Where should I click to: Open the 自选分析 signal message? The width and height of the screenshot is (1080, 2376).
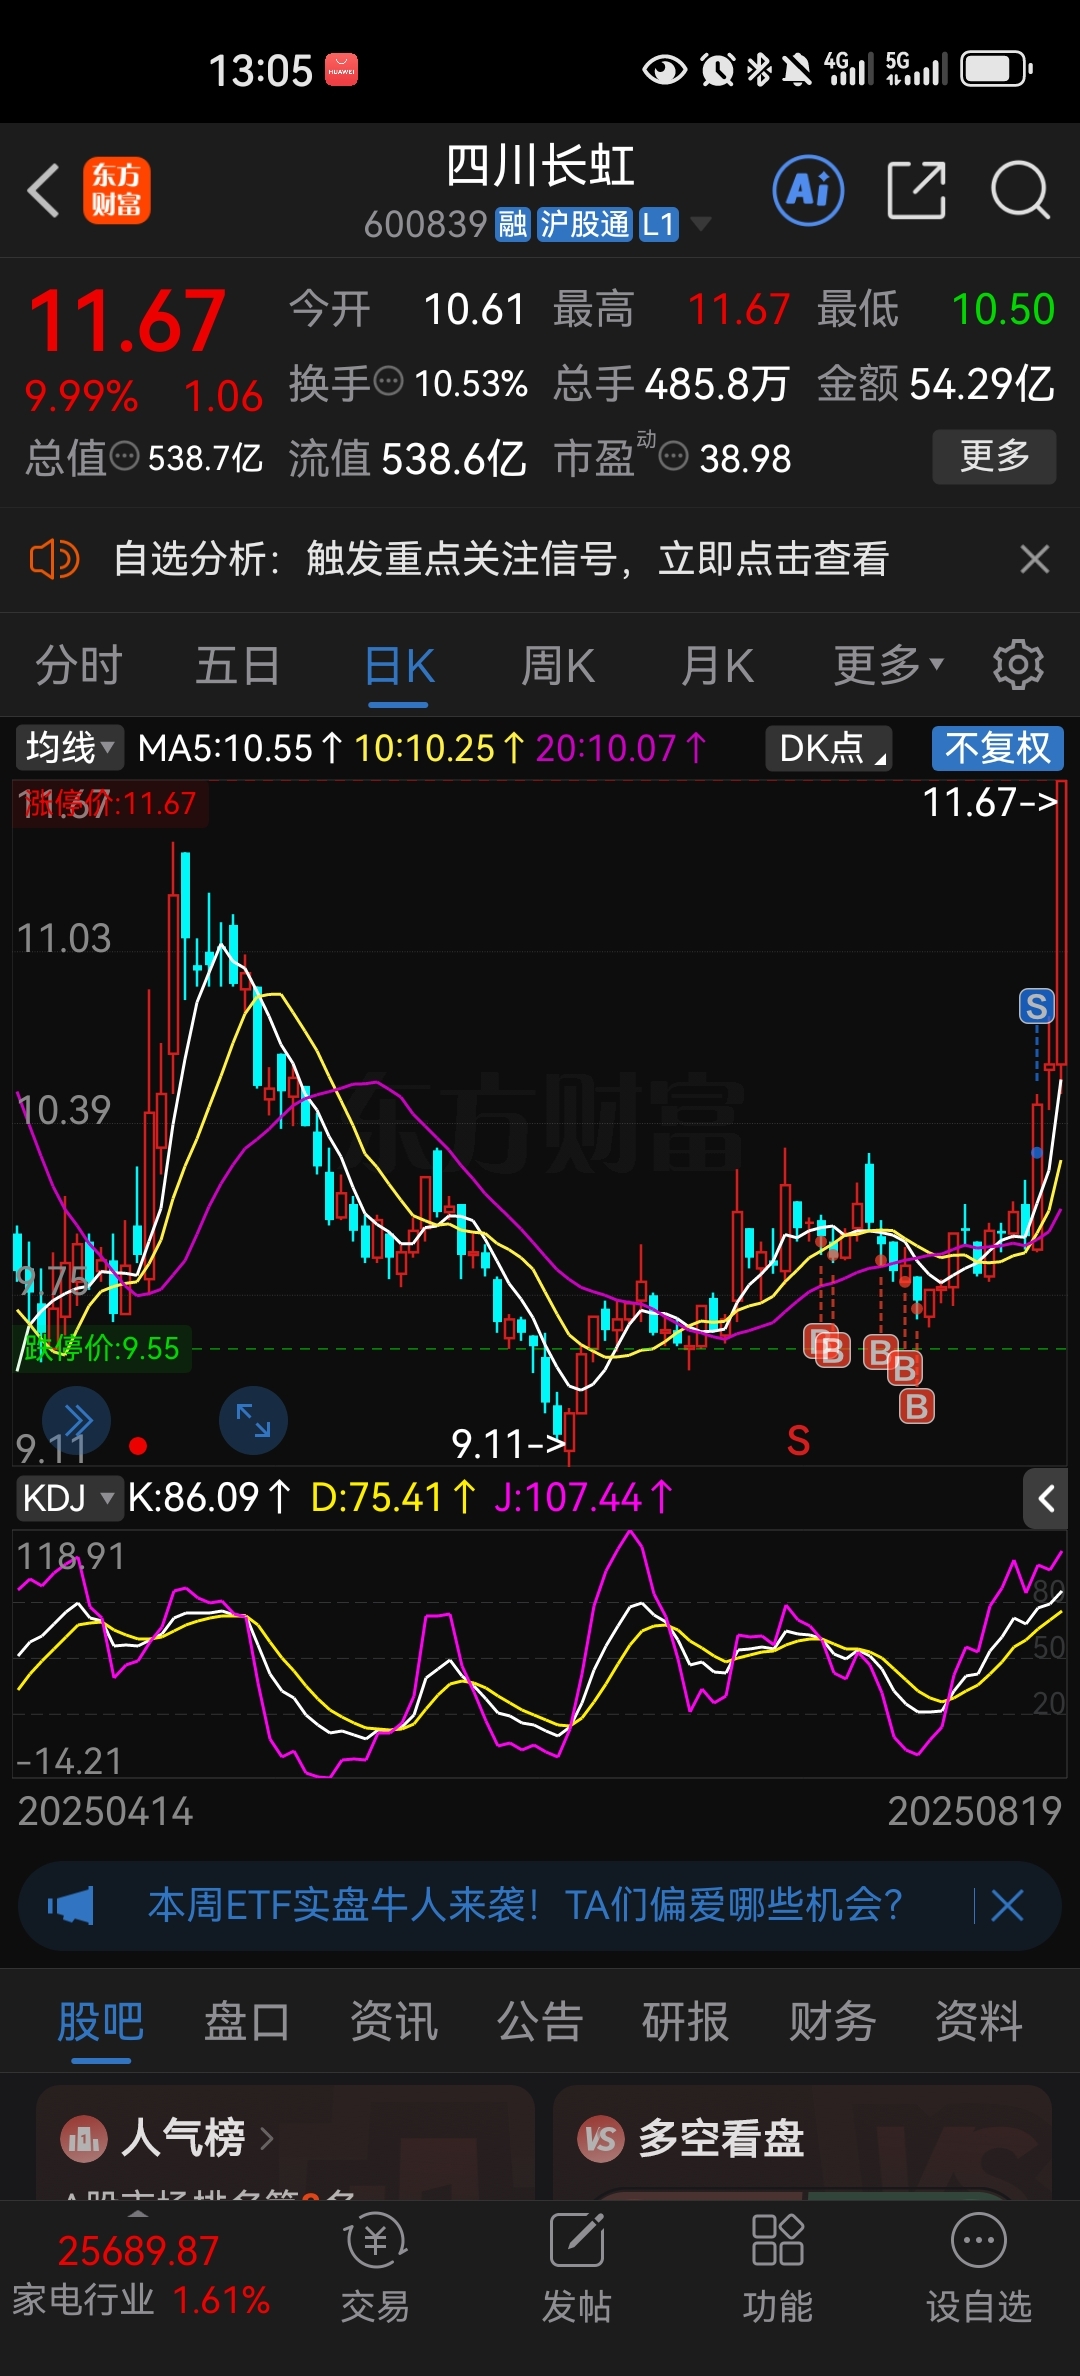pos(501,559)
